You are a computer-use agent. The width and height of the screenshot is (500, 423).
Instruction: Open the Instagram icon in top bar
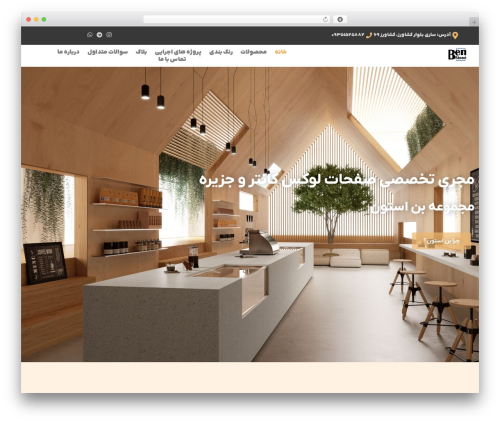109,35
